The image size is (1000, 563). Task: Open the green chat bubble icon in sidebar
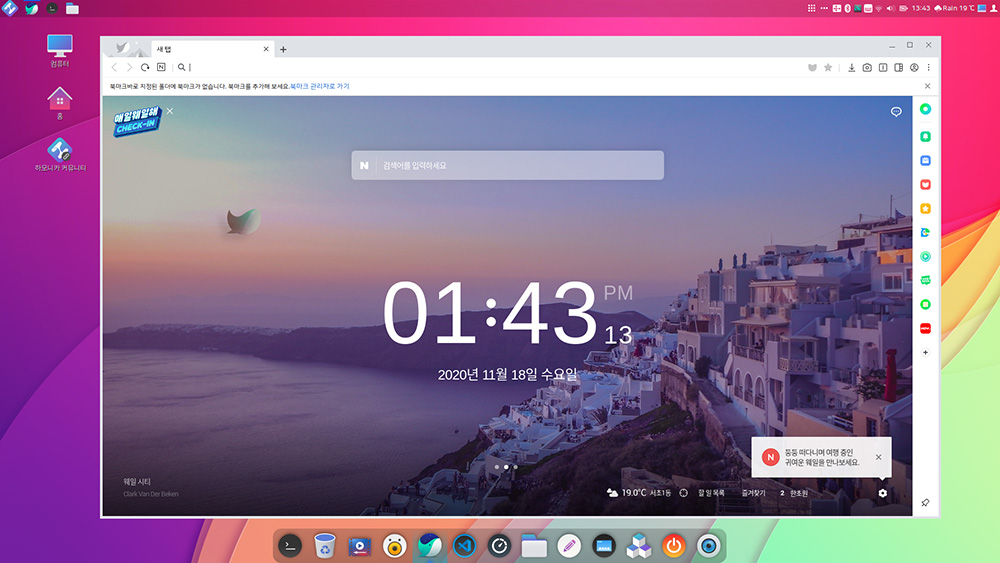click(925, 280)
